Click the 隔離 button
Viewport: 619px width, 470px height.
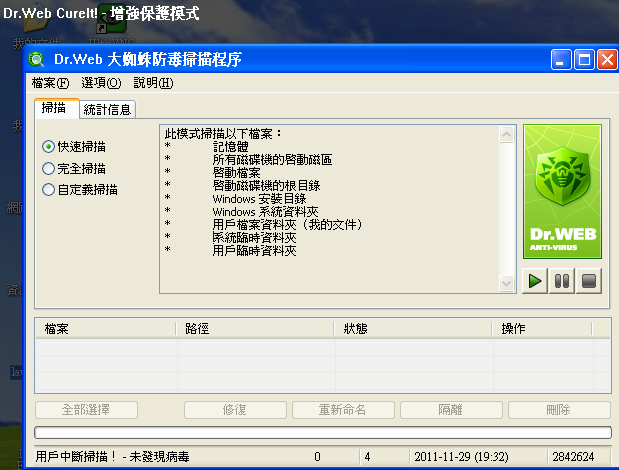(451, 410)
